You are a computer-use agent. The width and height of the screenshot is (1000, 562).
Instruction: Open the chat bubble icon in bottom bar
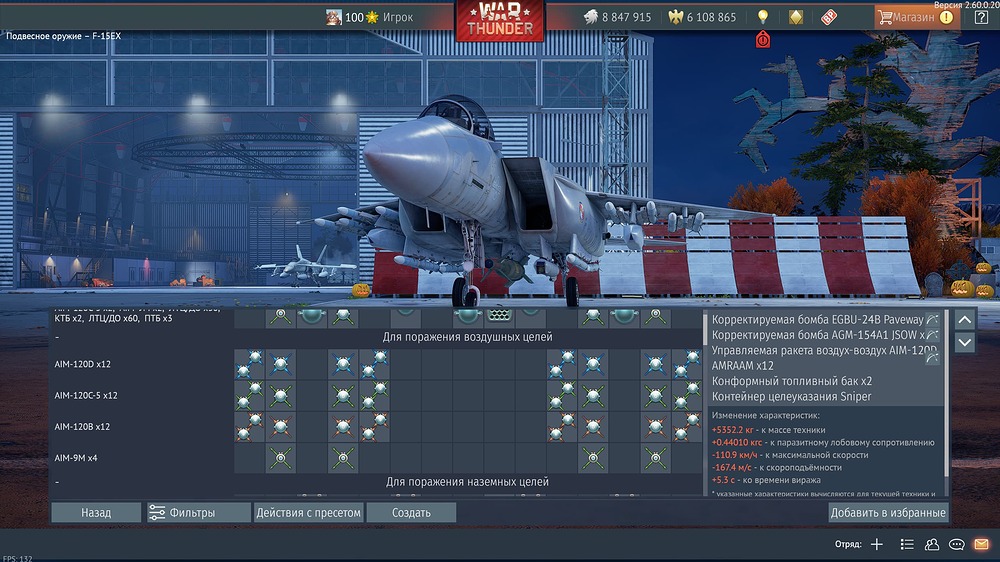click(x=957, y=544)
